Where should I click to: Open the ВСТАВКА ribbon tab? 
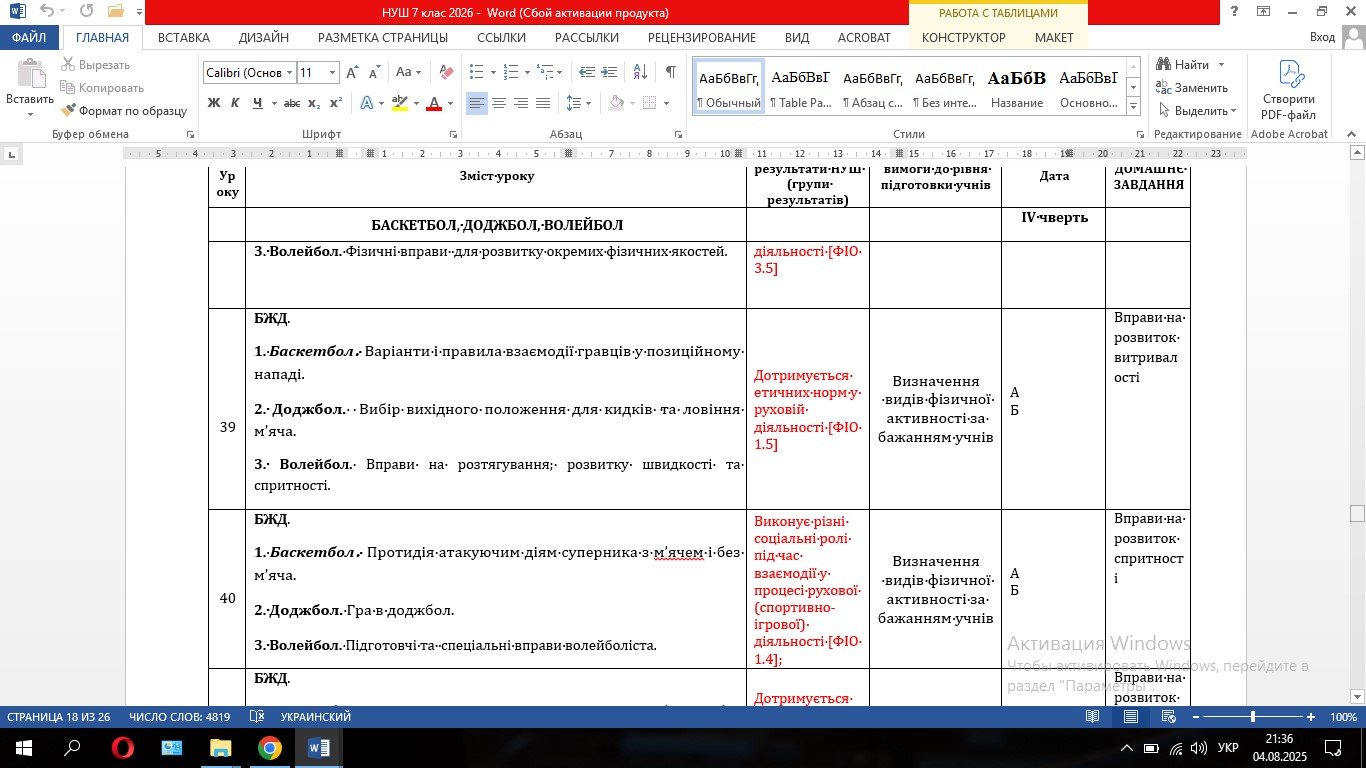pos(184,38)
